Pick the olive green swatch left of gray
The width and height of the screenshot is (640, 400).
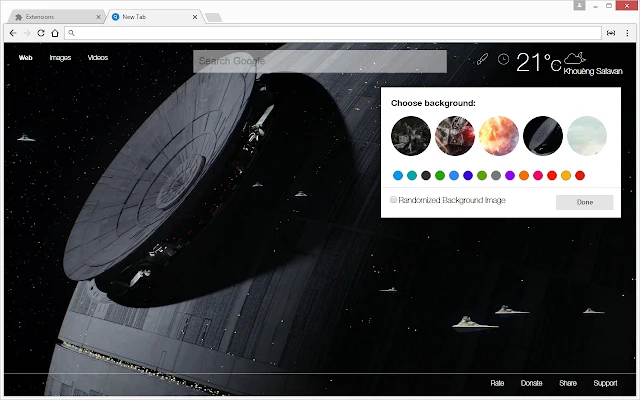click(x=482, y=176)
